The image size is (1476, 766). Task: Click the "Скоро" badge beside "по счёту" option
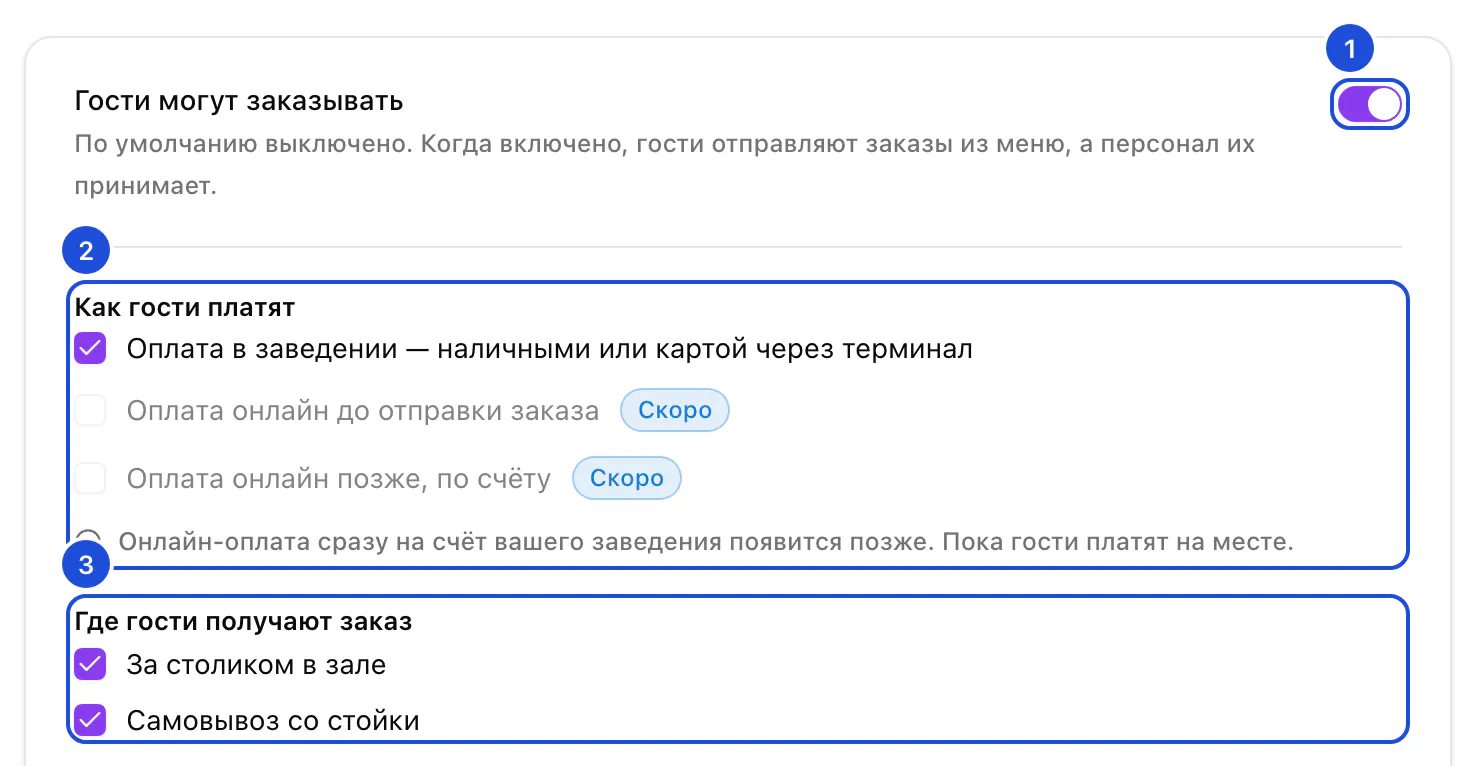coord(627,478)
